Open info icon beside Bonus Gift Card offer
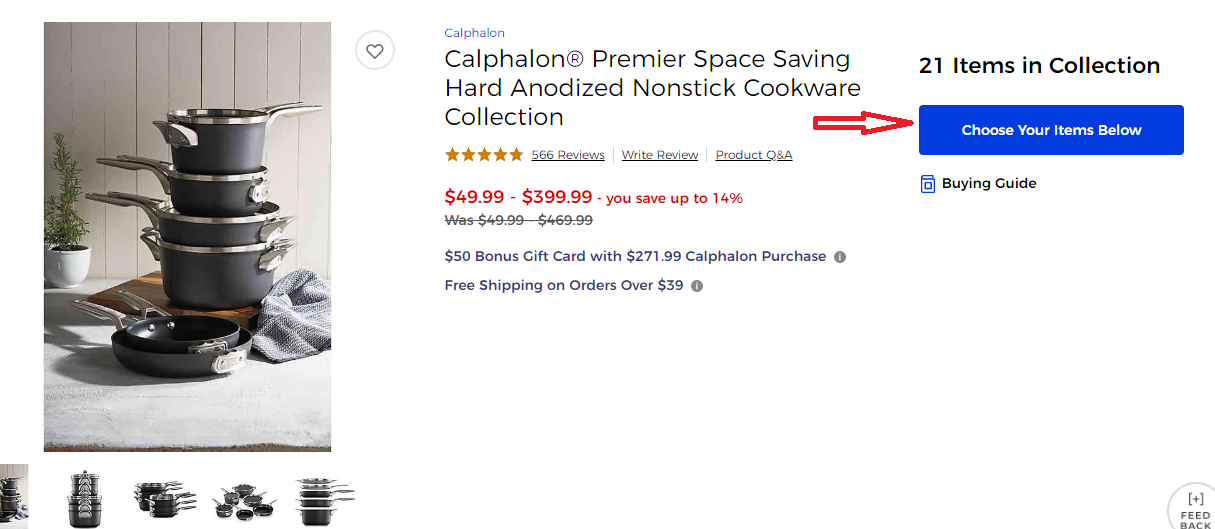The height and width of the screenshot is (529, 1215). click(840, 257)
